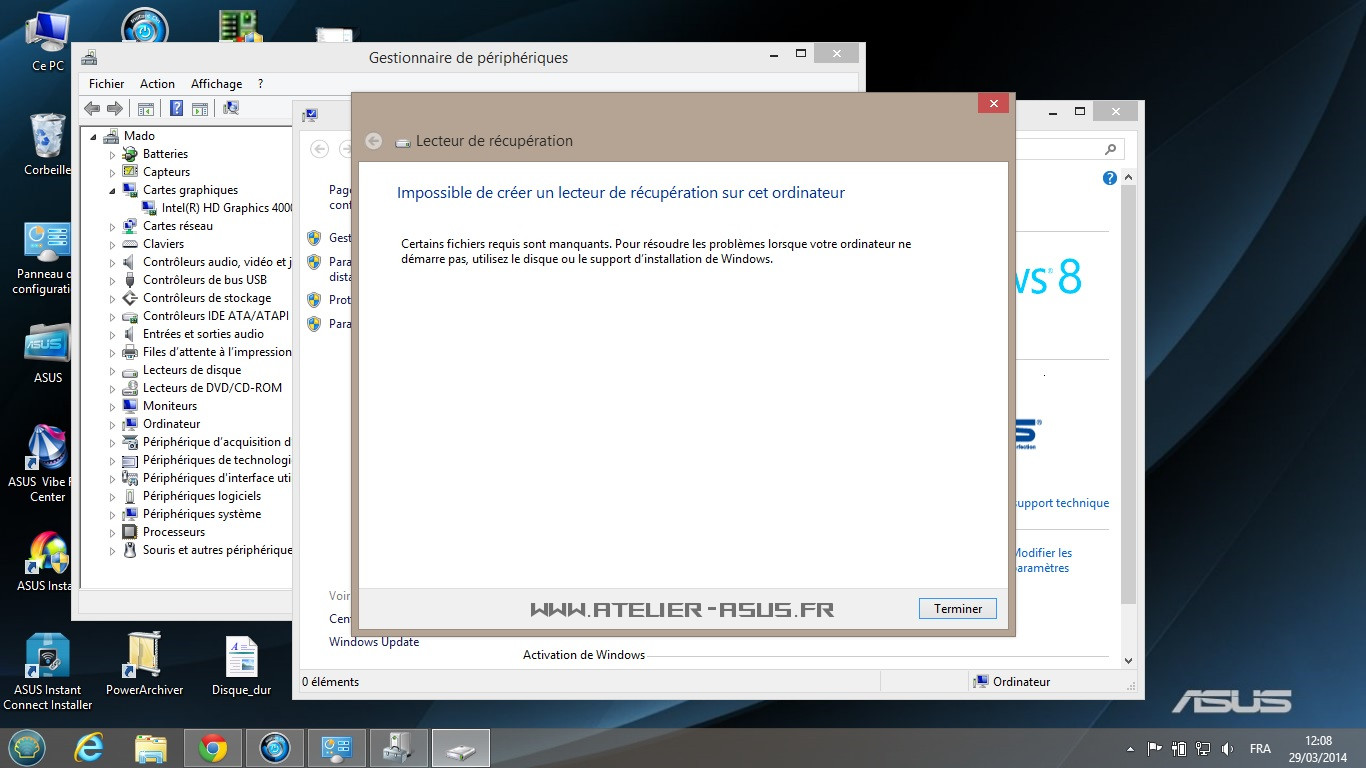Collapse the Cartes graphiques category
1366x768 pixels.
point(112,190)
